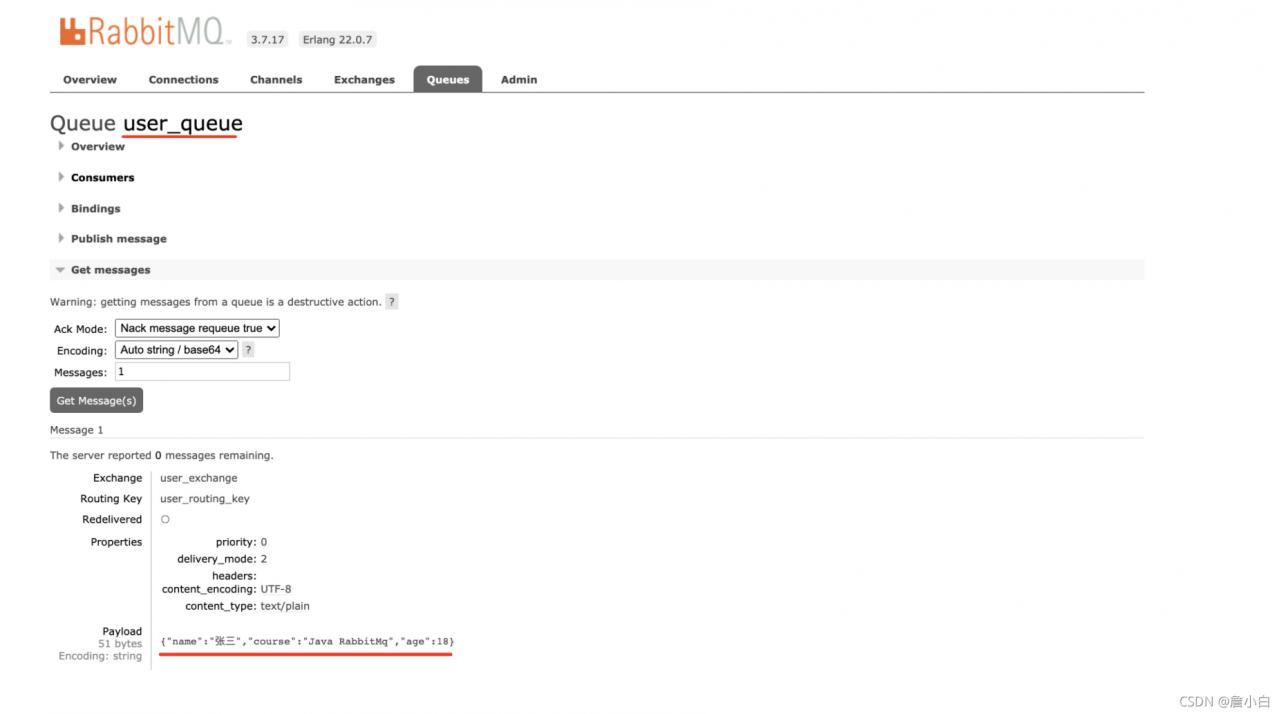This screenshot has width=1280, height=714.
Task: Expand the Publish message section
Action: coord(118,239)
